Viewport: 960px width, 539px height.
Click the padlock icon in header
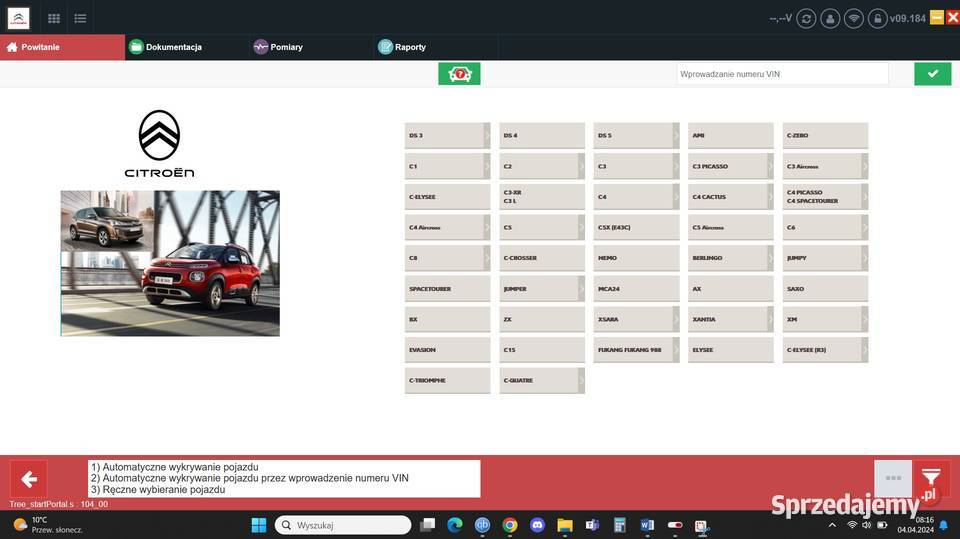click(877, 18)
